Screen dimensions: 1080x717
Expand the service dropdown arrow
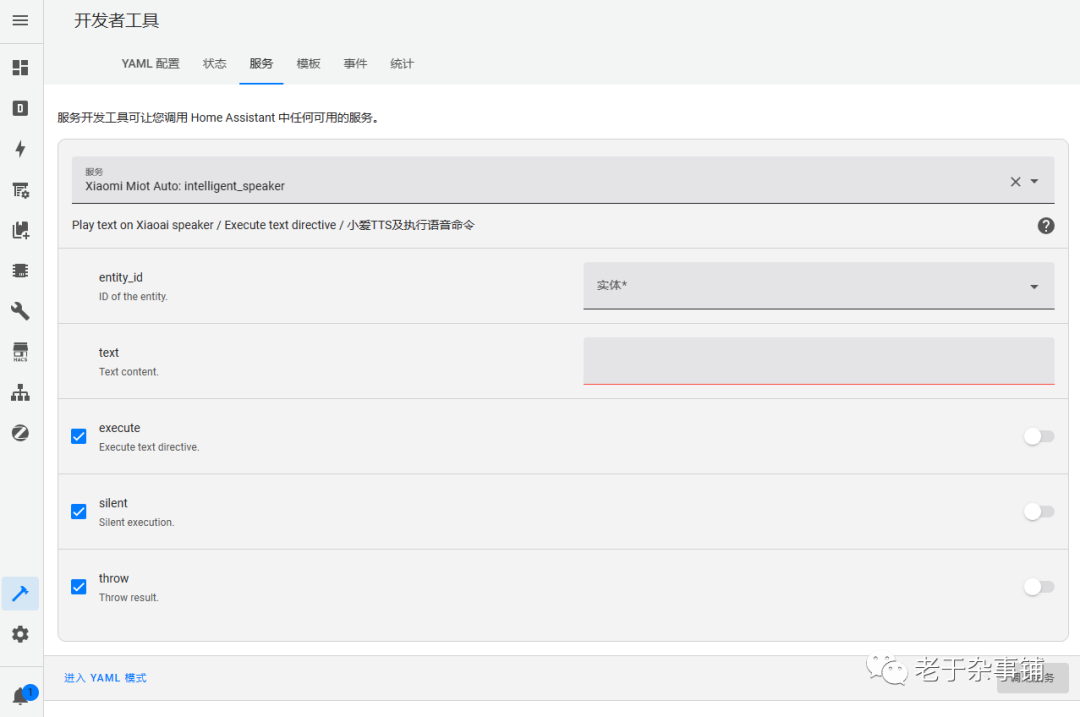click(1034, 181)
